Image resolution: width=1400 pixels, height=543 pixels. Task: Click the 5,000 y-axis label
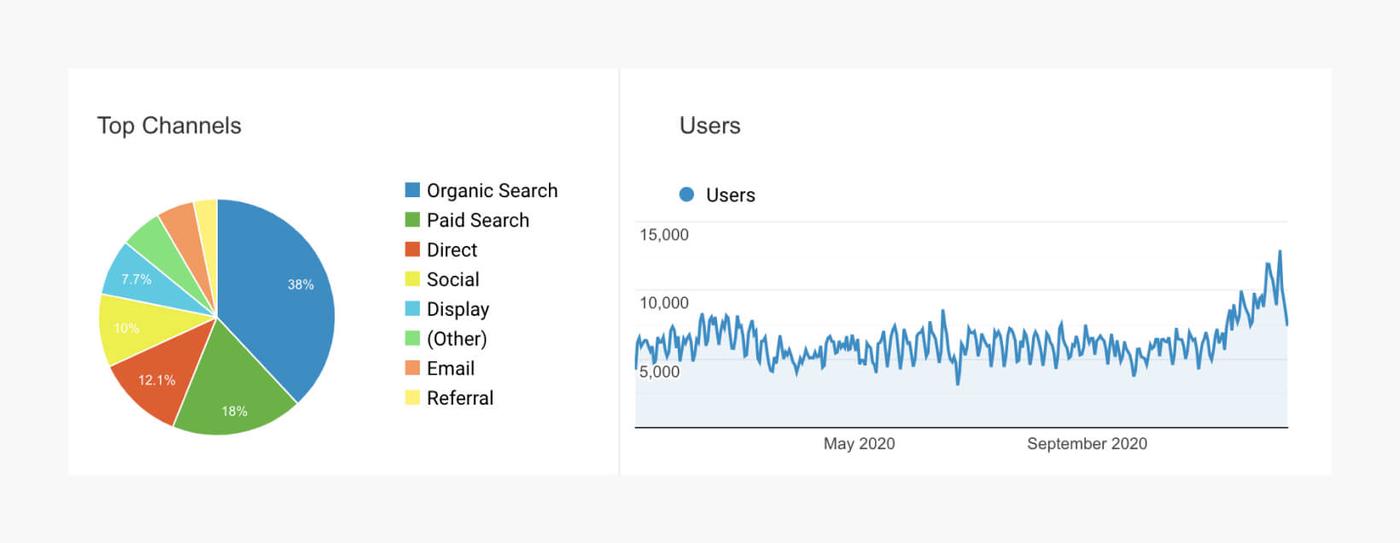tap(659, 371)
